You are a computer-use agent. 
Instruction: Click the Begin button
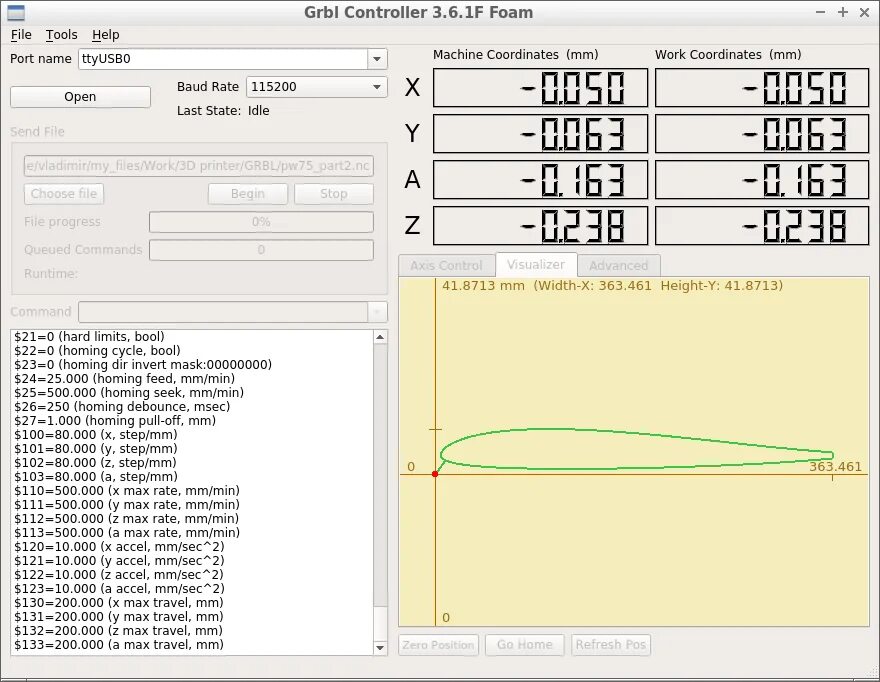tap(248, 194)
